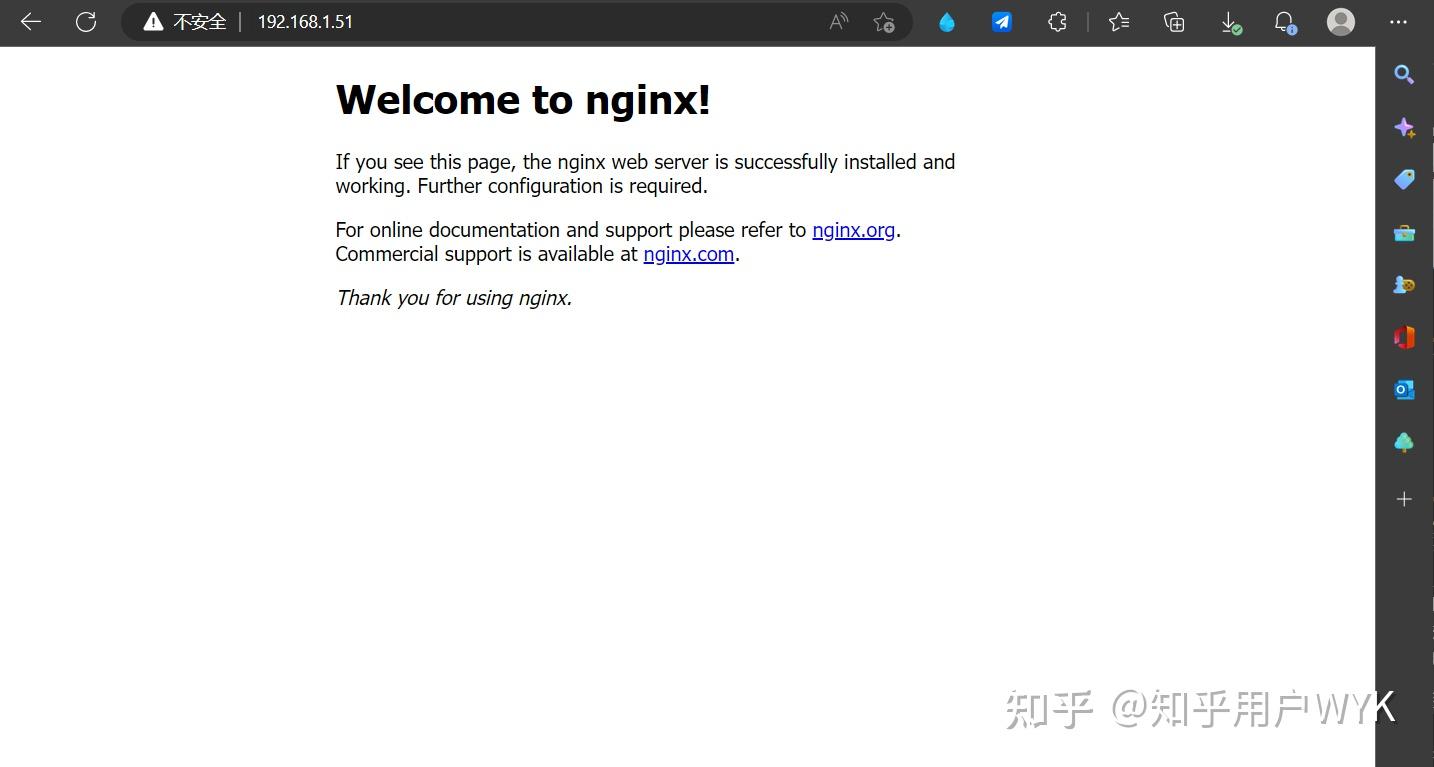
Task: Open Collections from the toolbar
Action: pos(1173,21)
